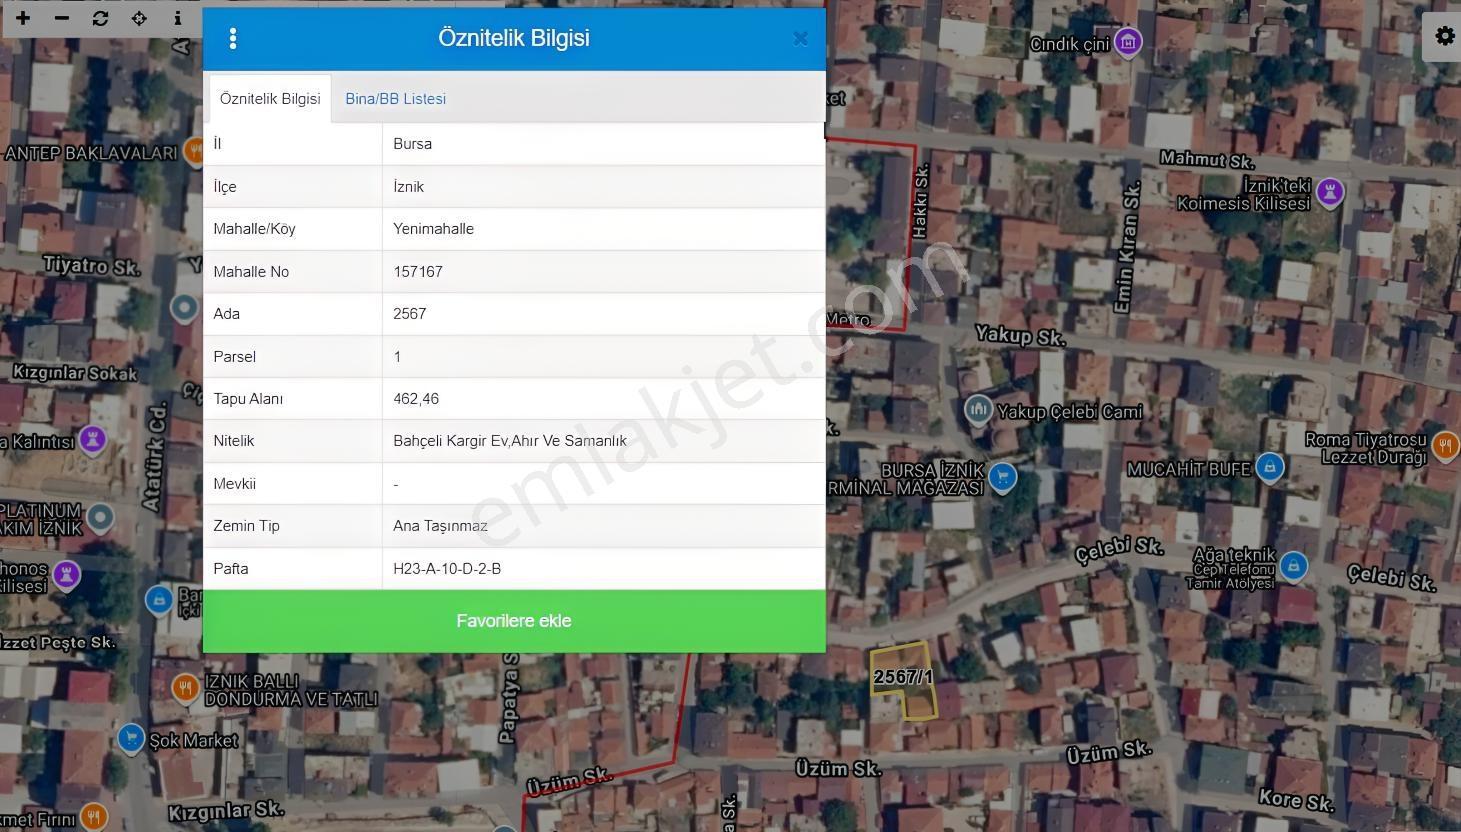Viewport: 1461px width, 832px height.
Task: Open the settings gear on the map
Action: tap(1444, 36)
